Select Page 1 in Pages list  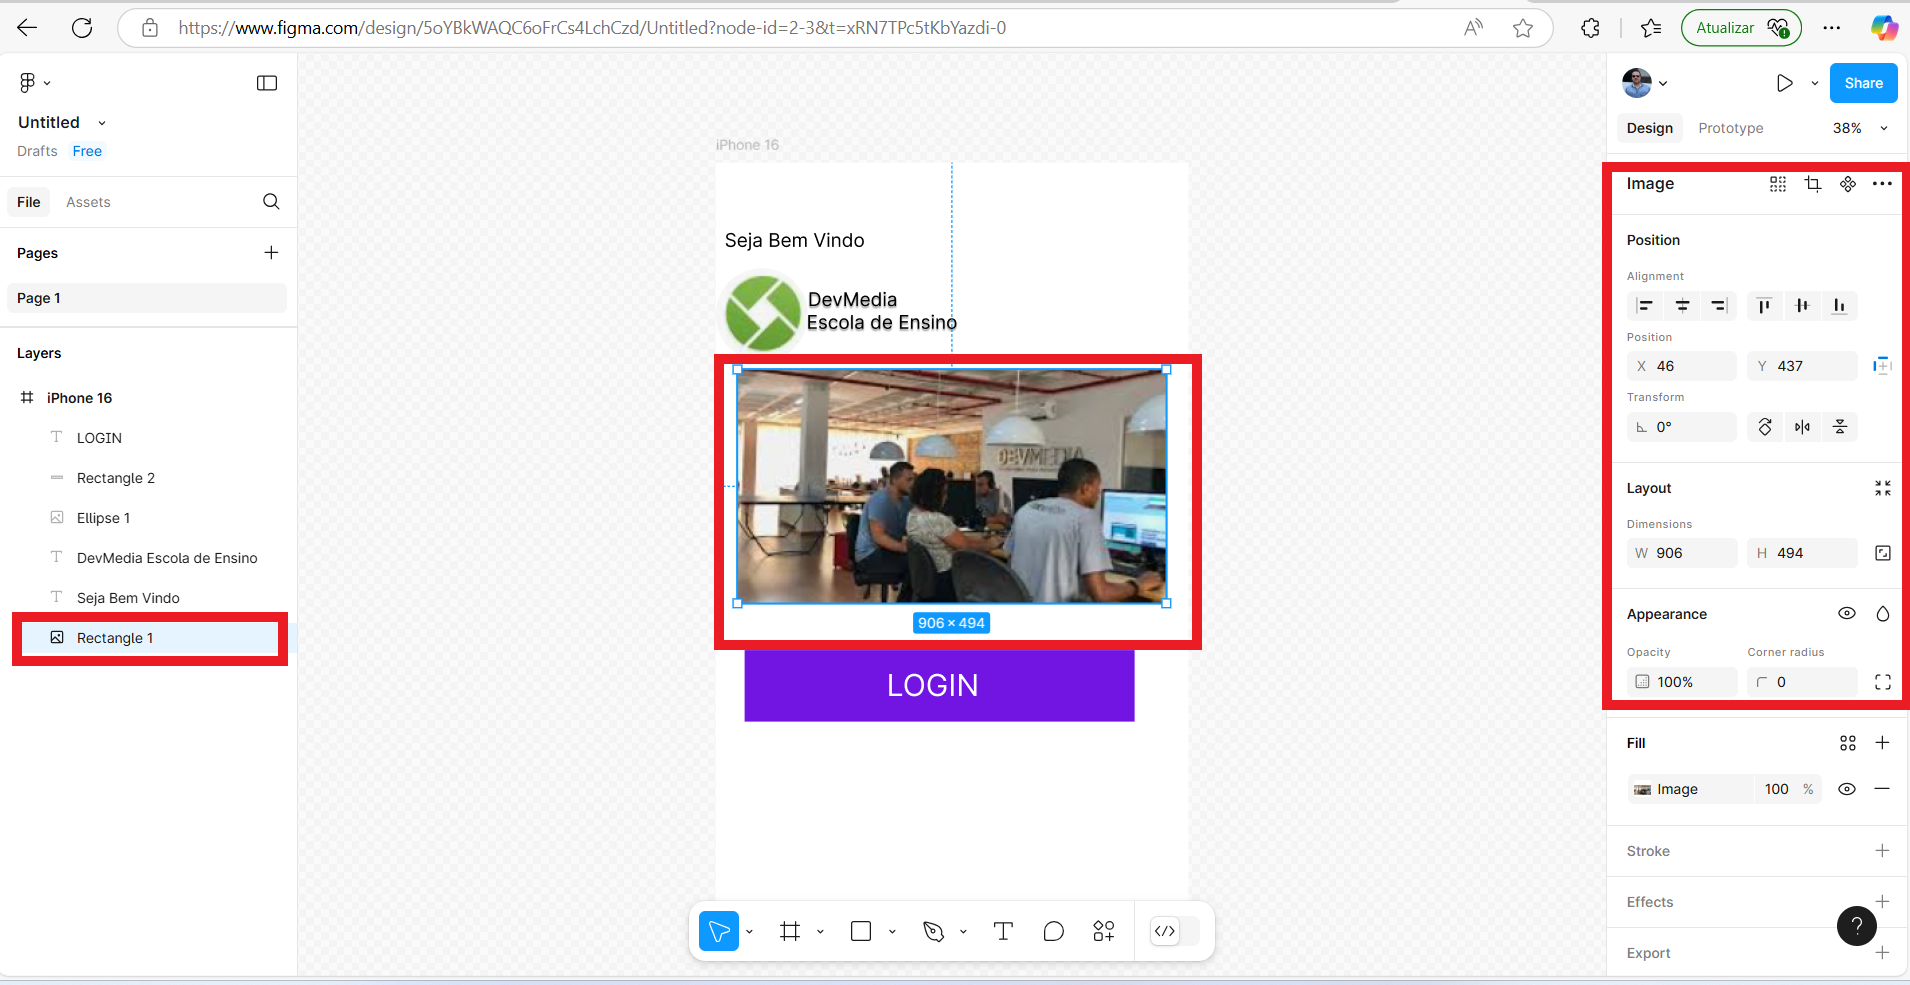coord(147,298)
